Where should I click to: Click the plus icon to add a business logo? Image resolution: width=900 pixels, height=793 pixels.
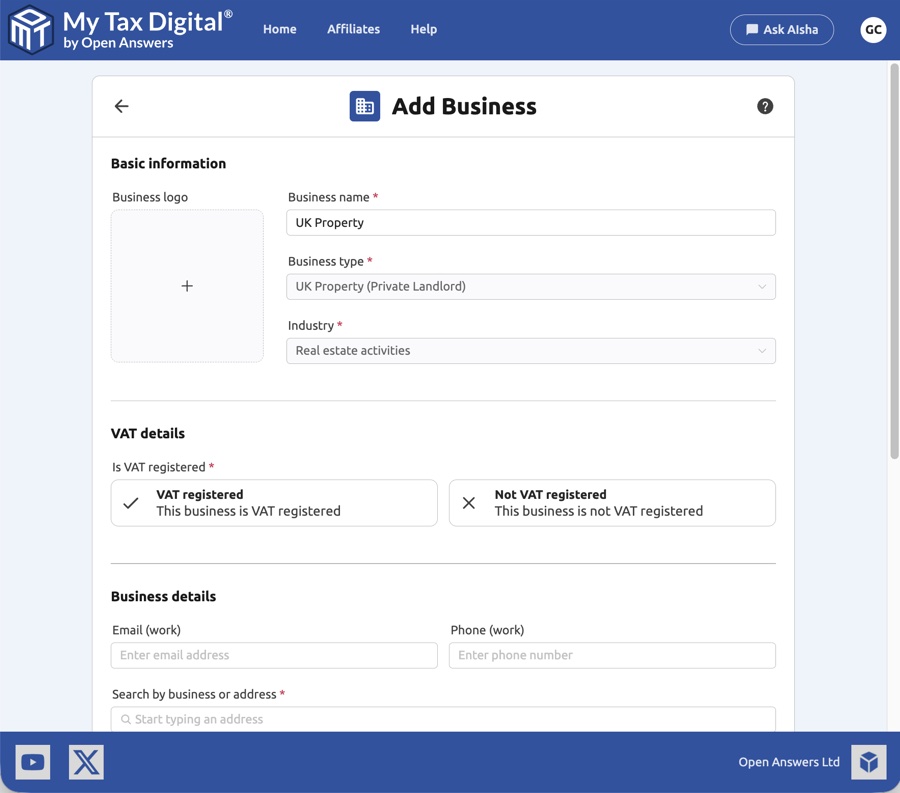(x=187, y=285)
